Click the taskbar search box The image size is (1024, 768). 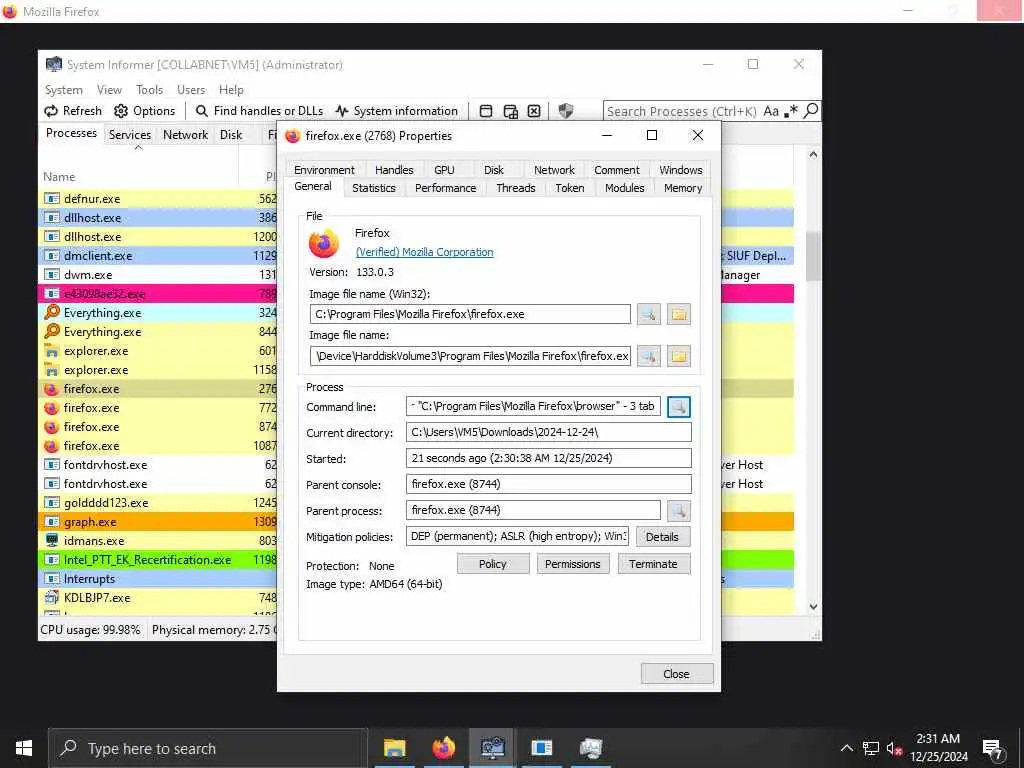click(208, 748)
